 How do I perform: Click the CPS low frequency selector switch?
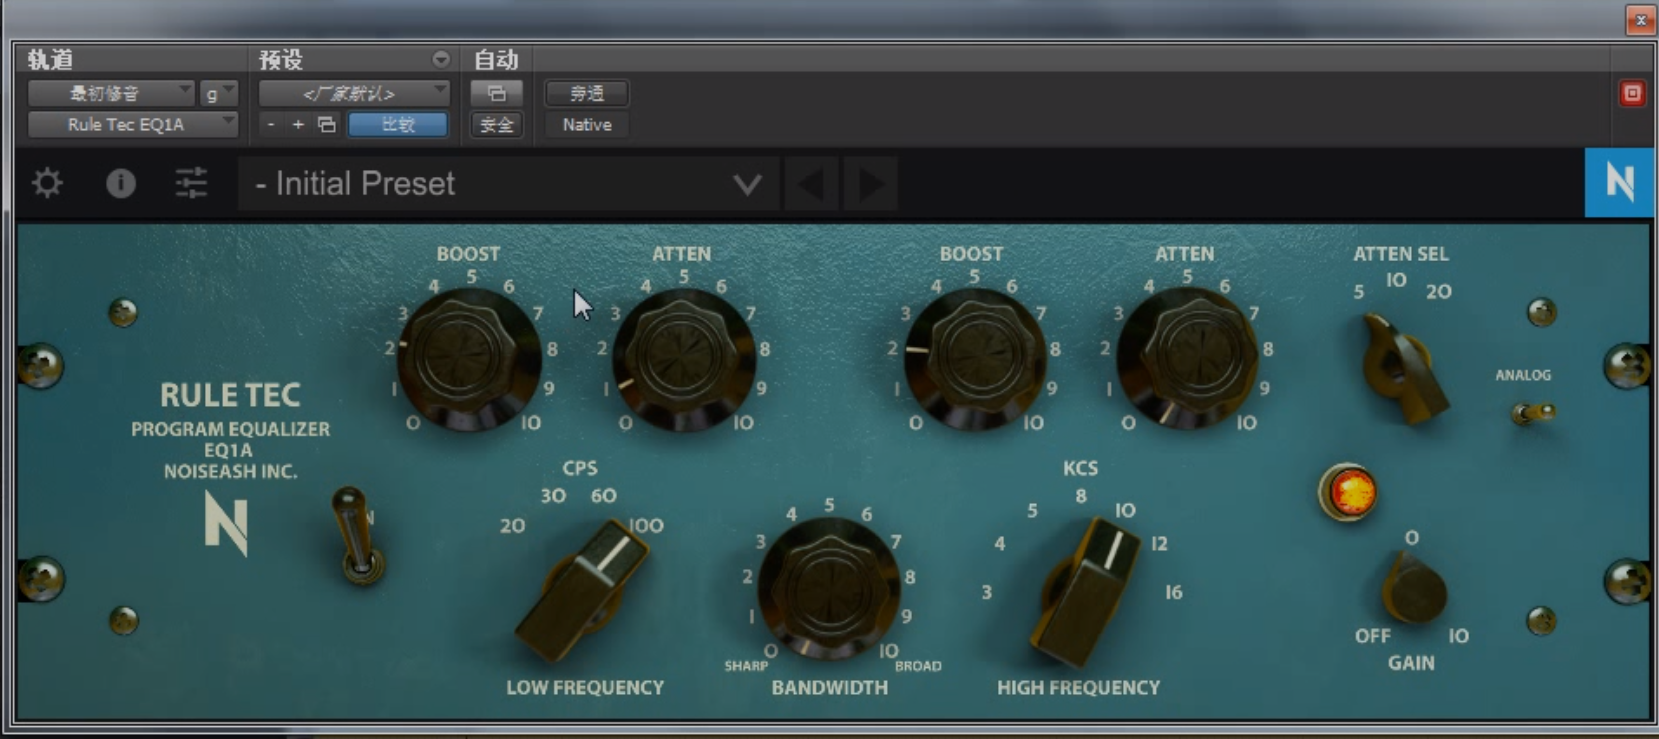tap(583, 592)
